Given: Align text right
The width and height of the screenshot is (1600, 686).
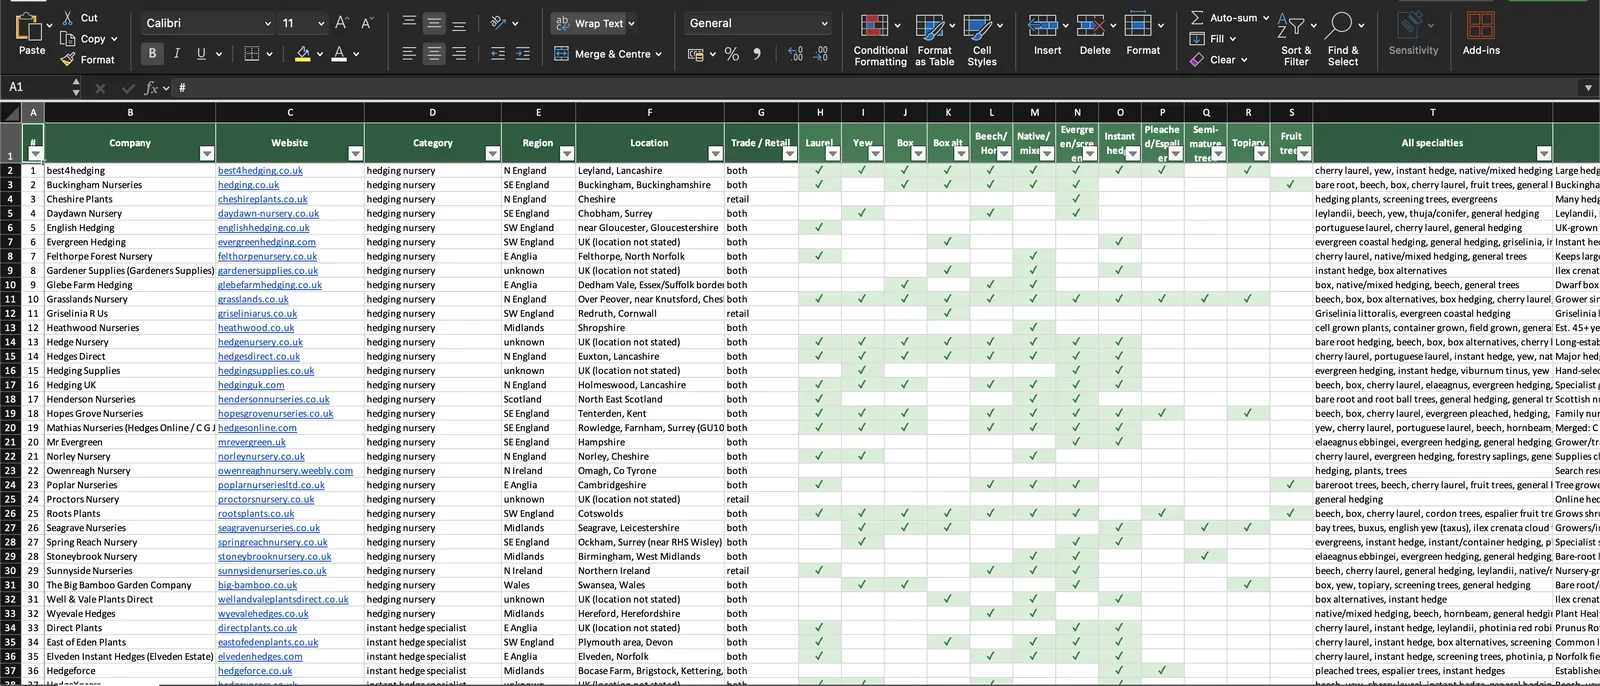Looking at the screenshot, I should pyautogui.click(x=459, y=54).
